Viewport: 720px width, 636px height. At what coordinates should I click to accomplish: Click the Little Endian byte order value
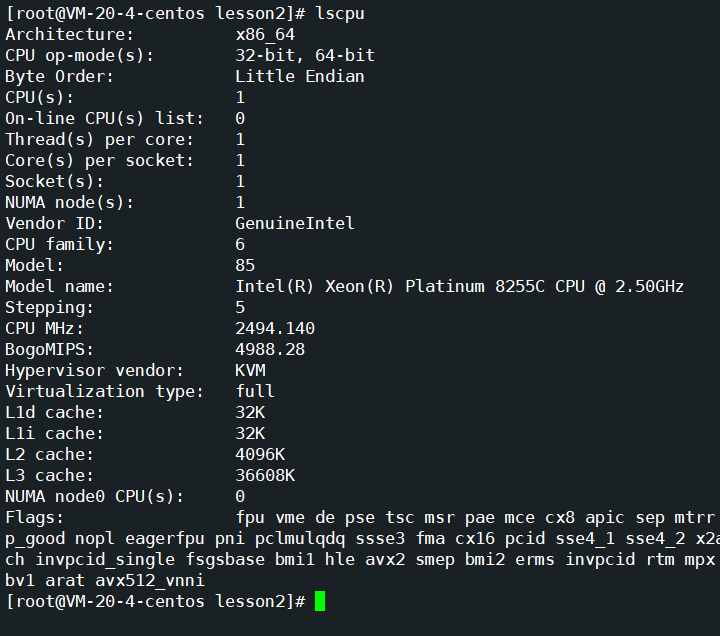pyautogui.click(x=300, y=76)
